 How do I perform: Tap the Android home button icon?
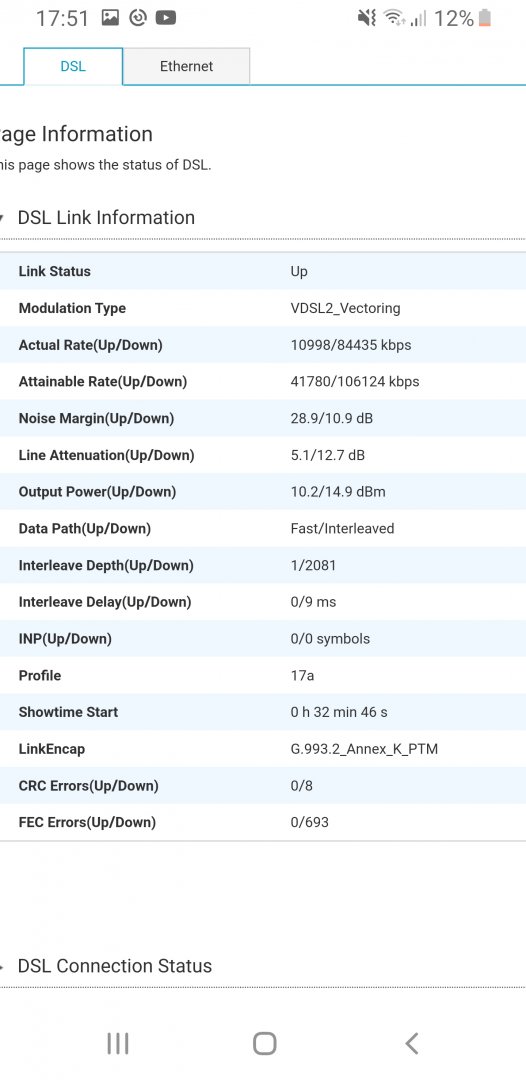(264, 1043)
